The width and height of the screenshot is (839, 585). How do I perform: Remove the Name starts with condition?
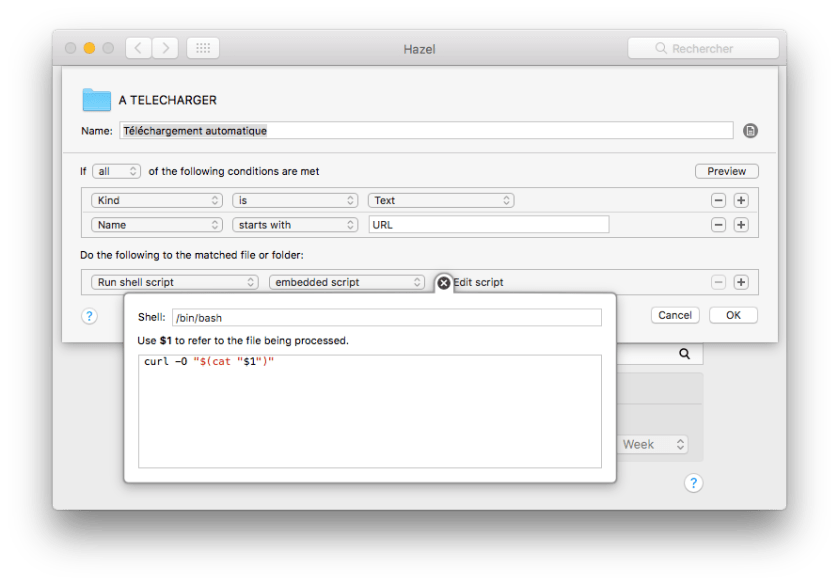pos(718,225)
